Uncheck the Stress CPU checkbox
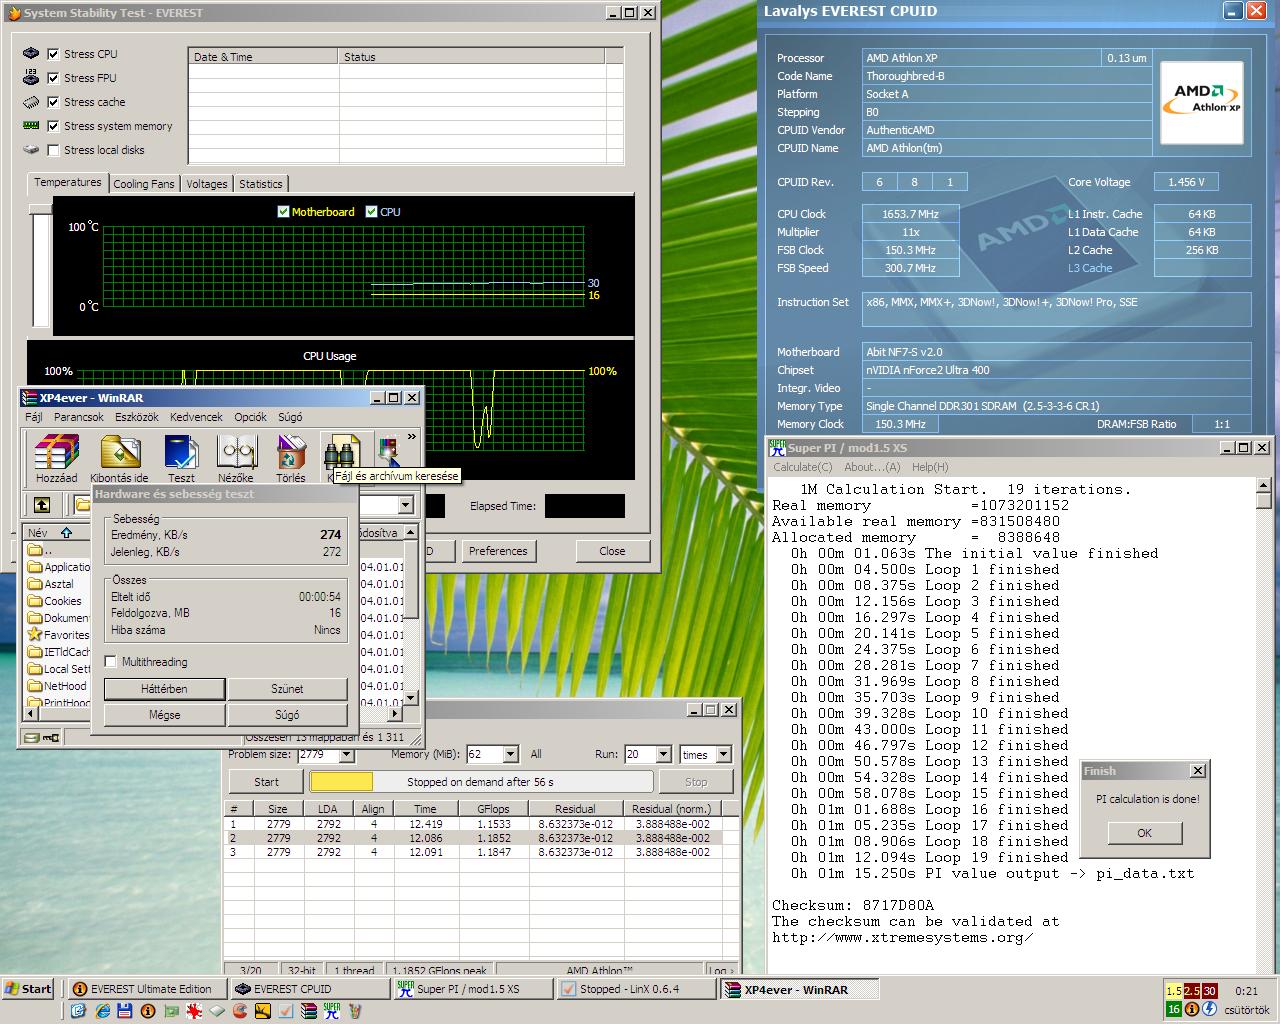The image size is (1280, 1024). coord(54,53)
